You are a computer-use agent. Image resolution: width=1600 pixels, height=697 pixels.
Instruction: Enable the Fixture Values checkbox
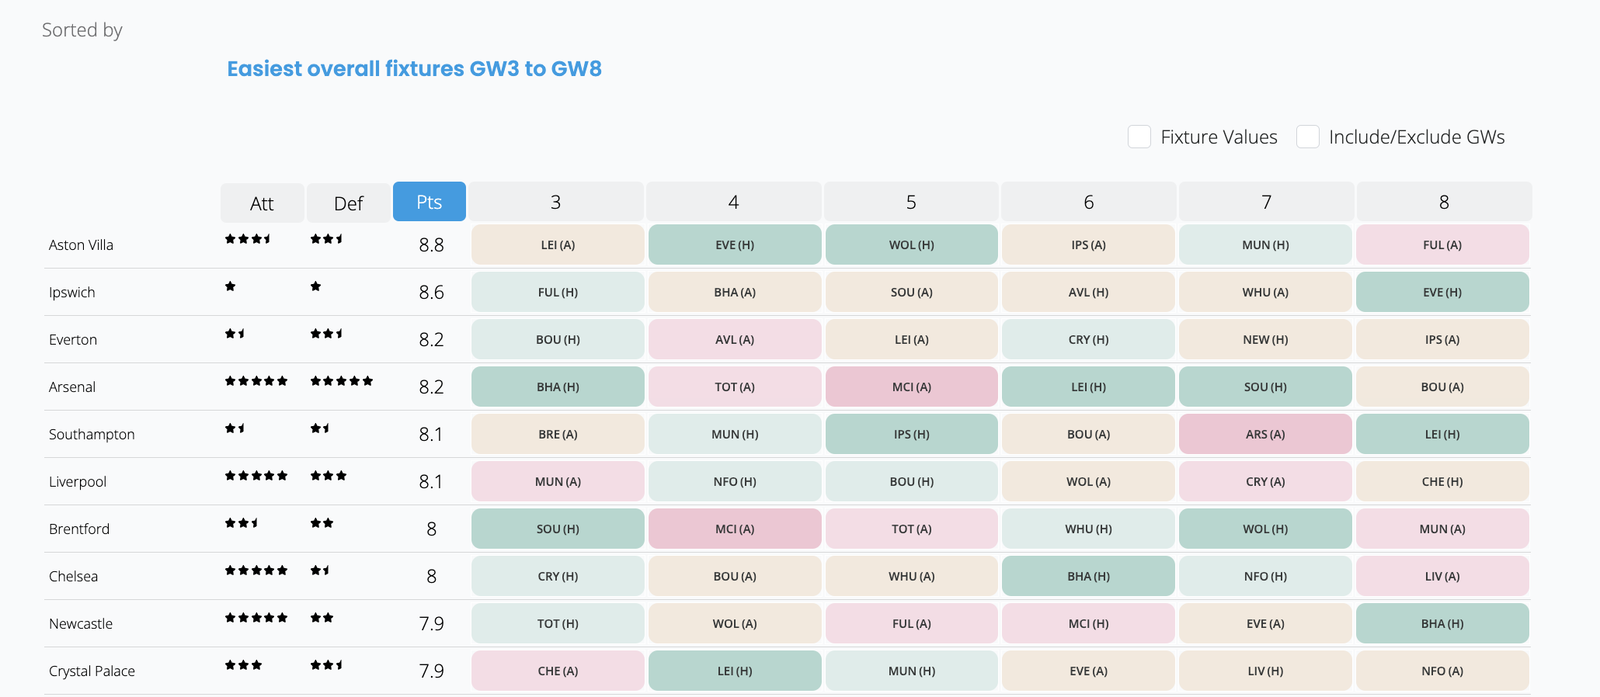[x=1139, y=137]
